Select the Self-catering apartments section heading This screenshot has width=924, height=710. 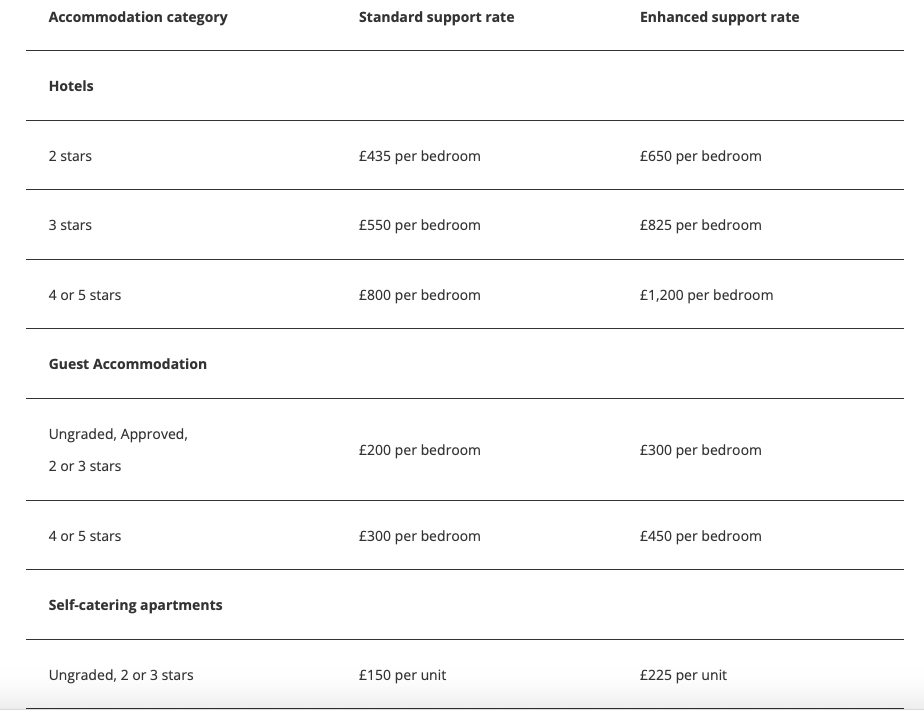pyautogui.click(x=136, y=605)
